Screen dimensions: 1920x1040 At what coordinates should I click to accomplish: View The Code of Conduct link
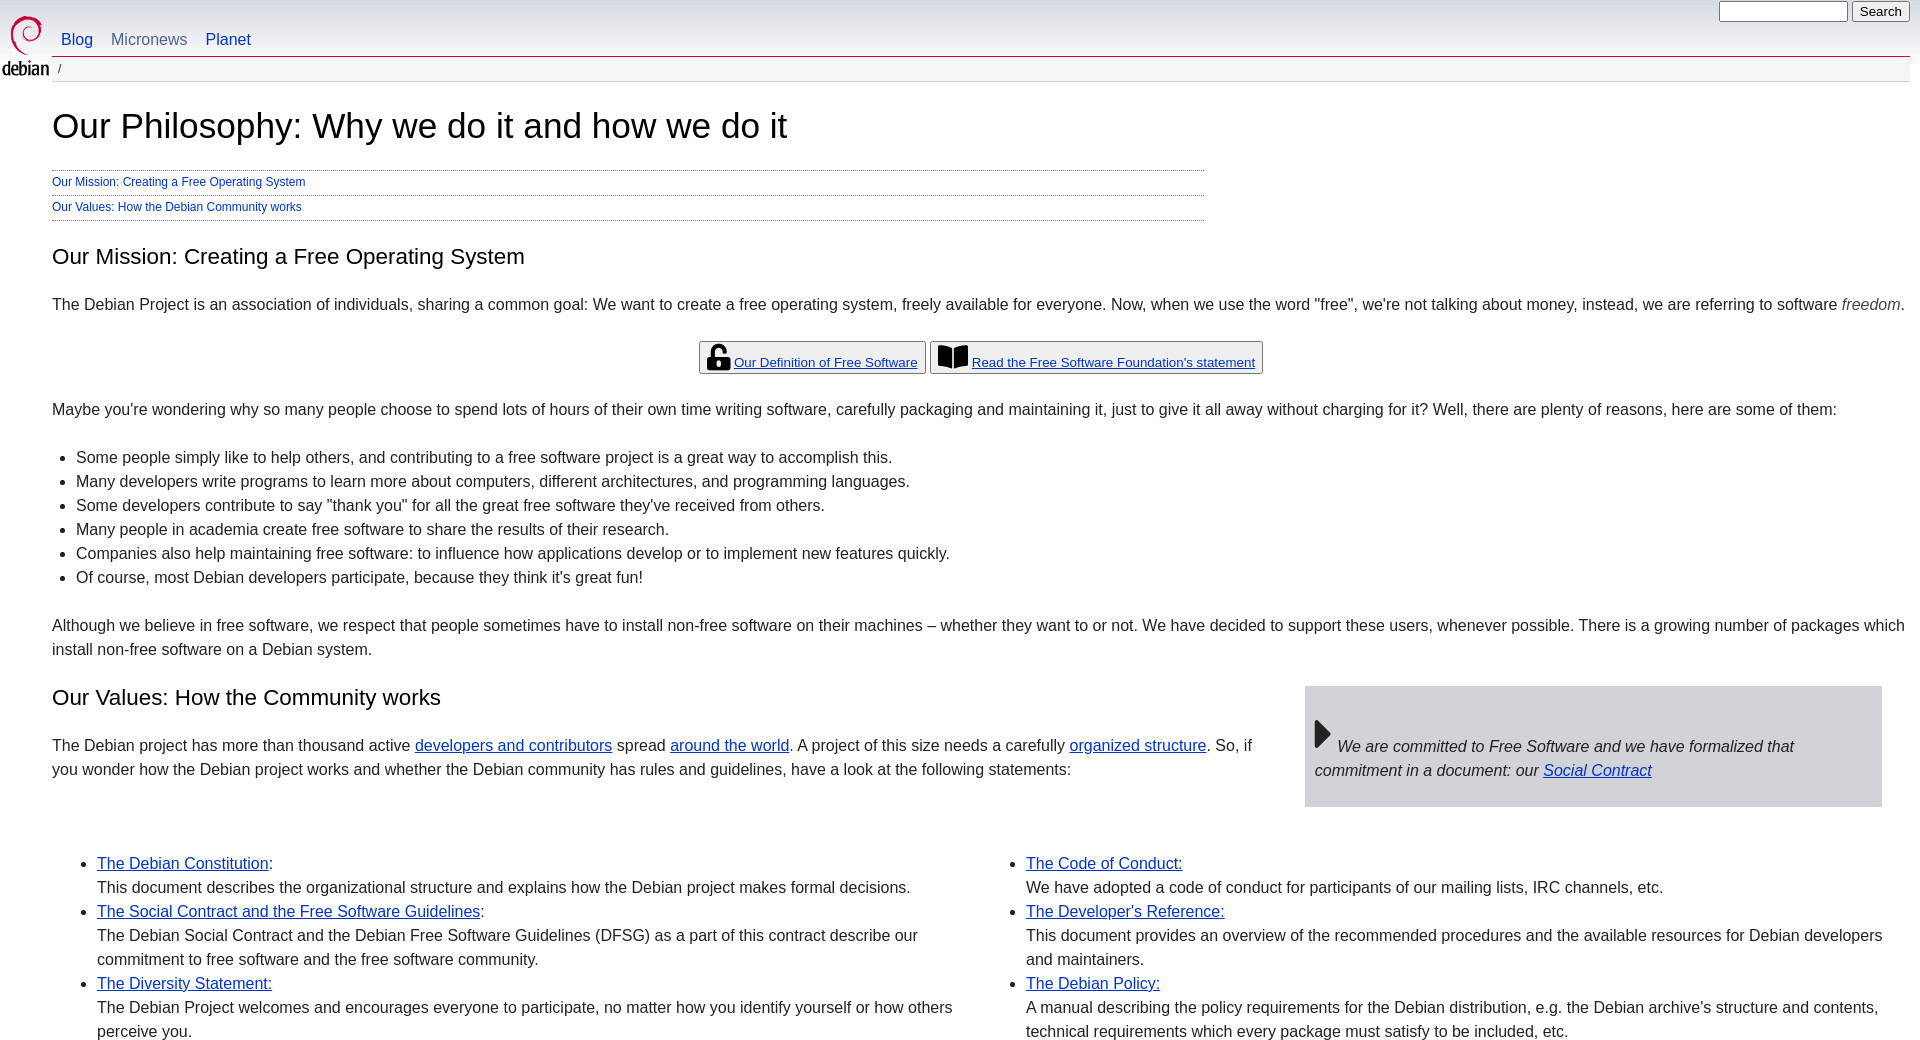click(x=1103, y=864)
